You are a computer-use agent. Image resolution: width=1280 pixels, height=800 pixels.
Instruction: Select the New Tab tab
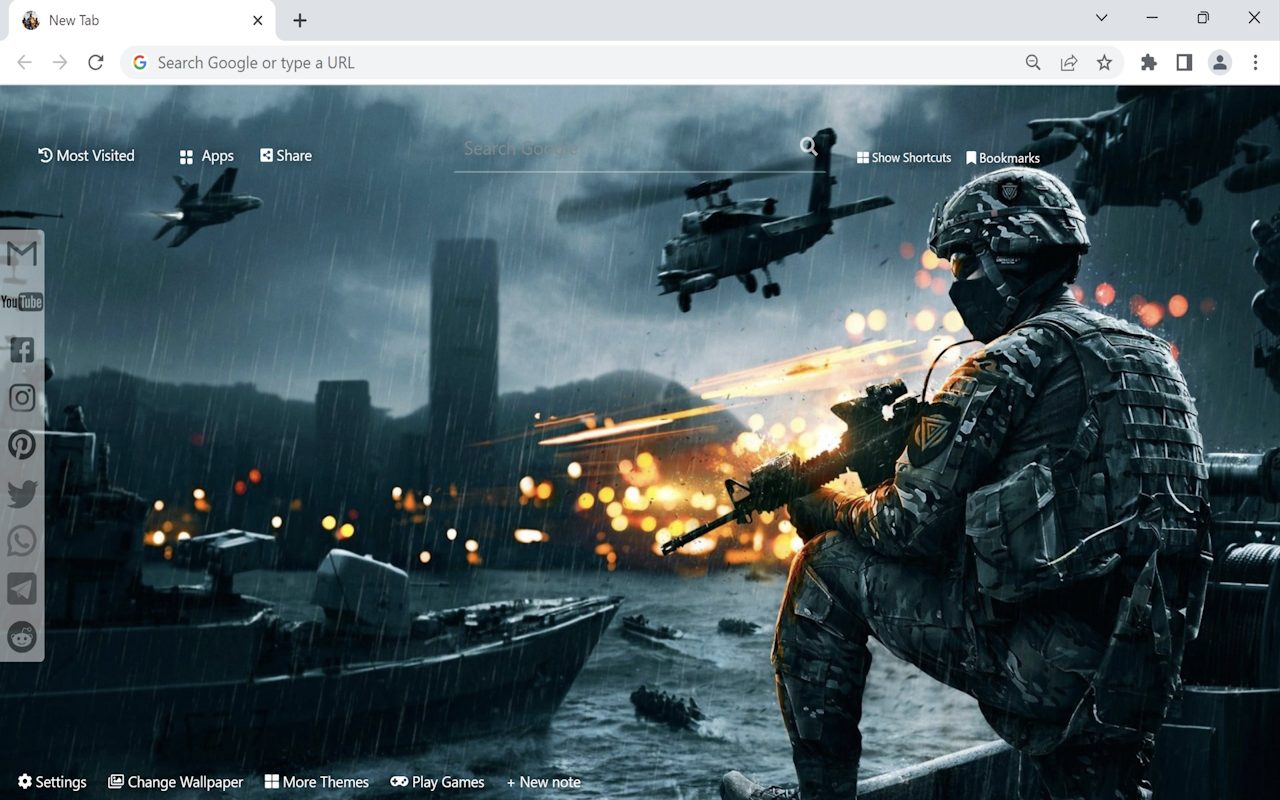(x=143, y=20)
